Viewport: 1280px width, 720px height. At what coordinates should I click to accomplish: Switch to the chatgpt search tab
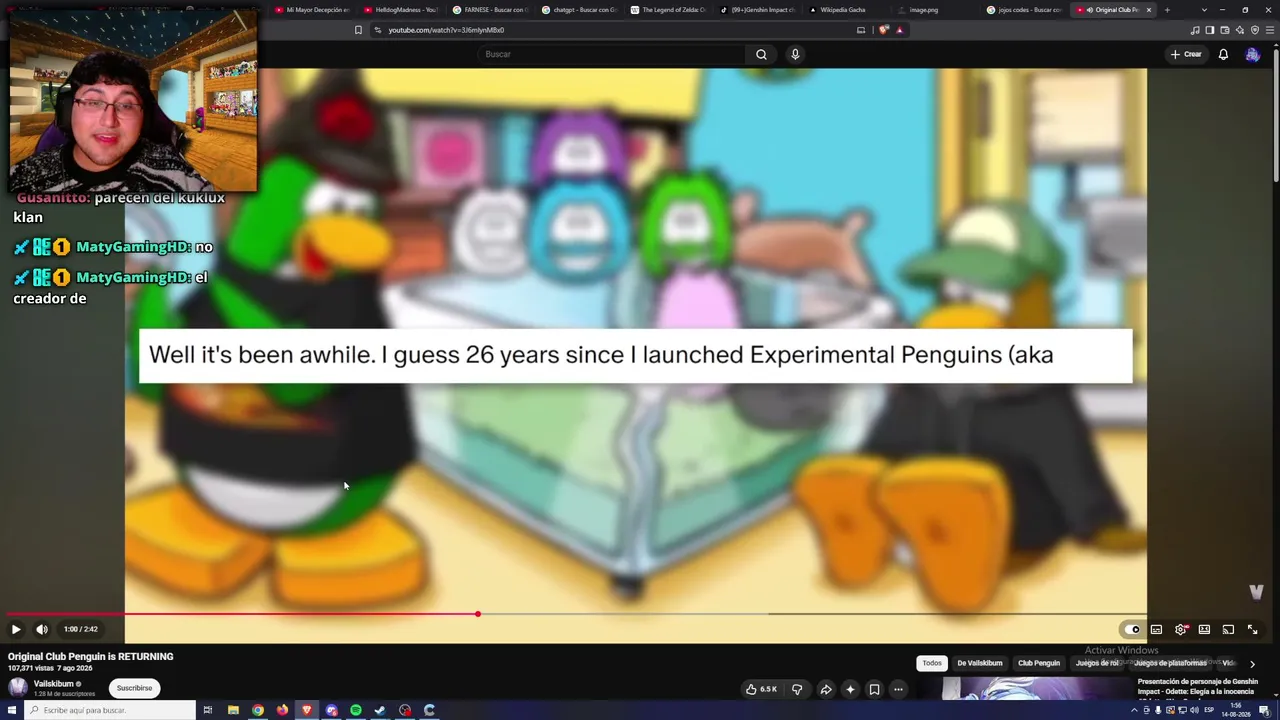pos(579,10)
